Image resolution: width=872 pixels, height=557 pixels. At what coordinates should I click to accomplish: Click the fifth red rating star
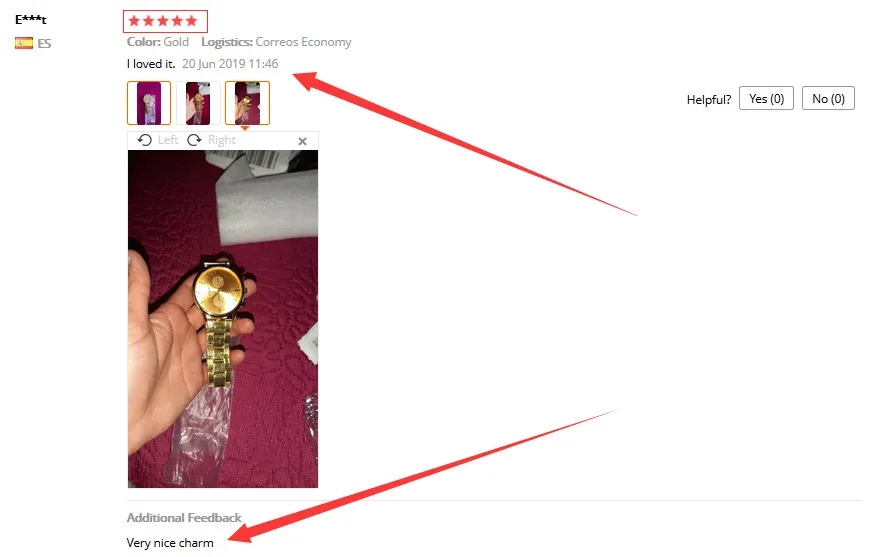[x=192, y=21]
